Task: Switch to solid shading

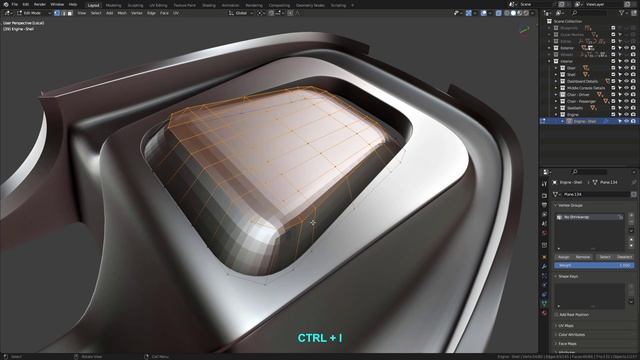Action: (x=513, y=13)
